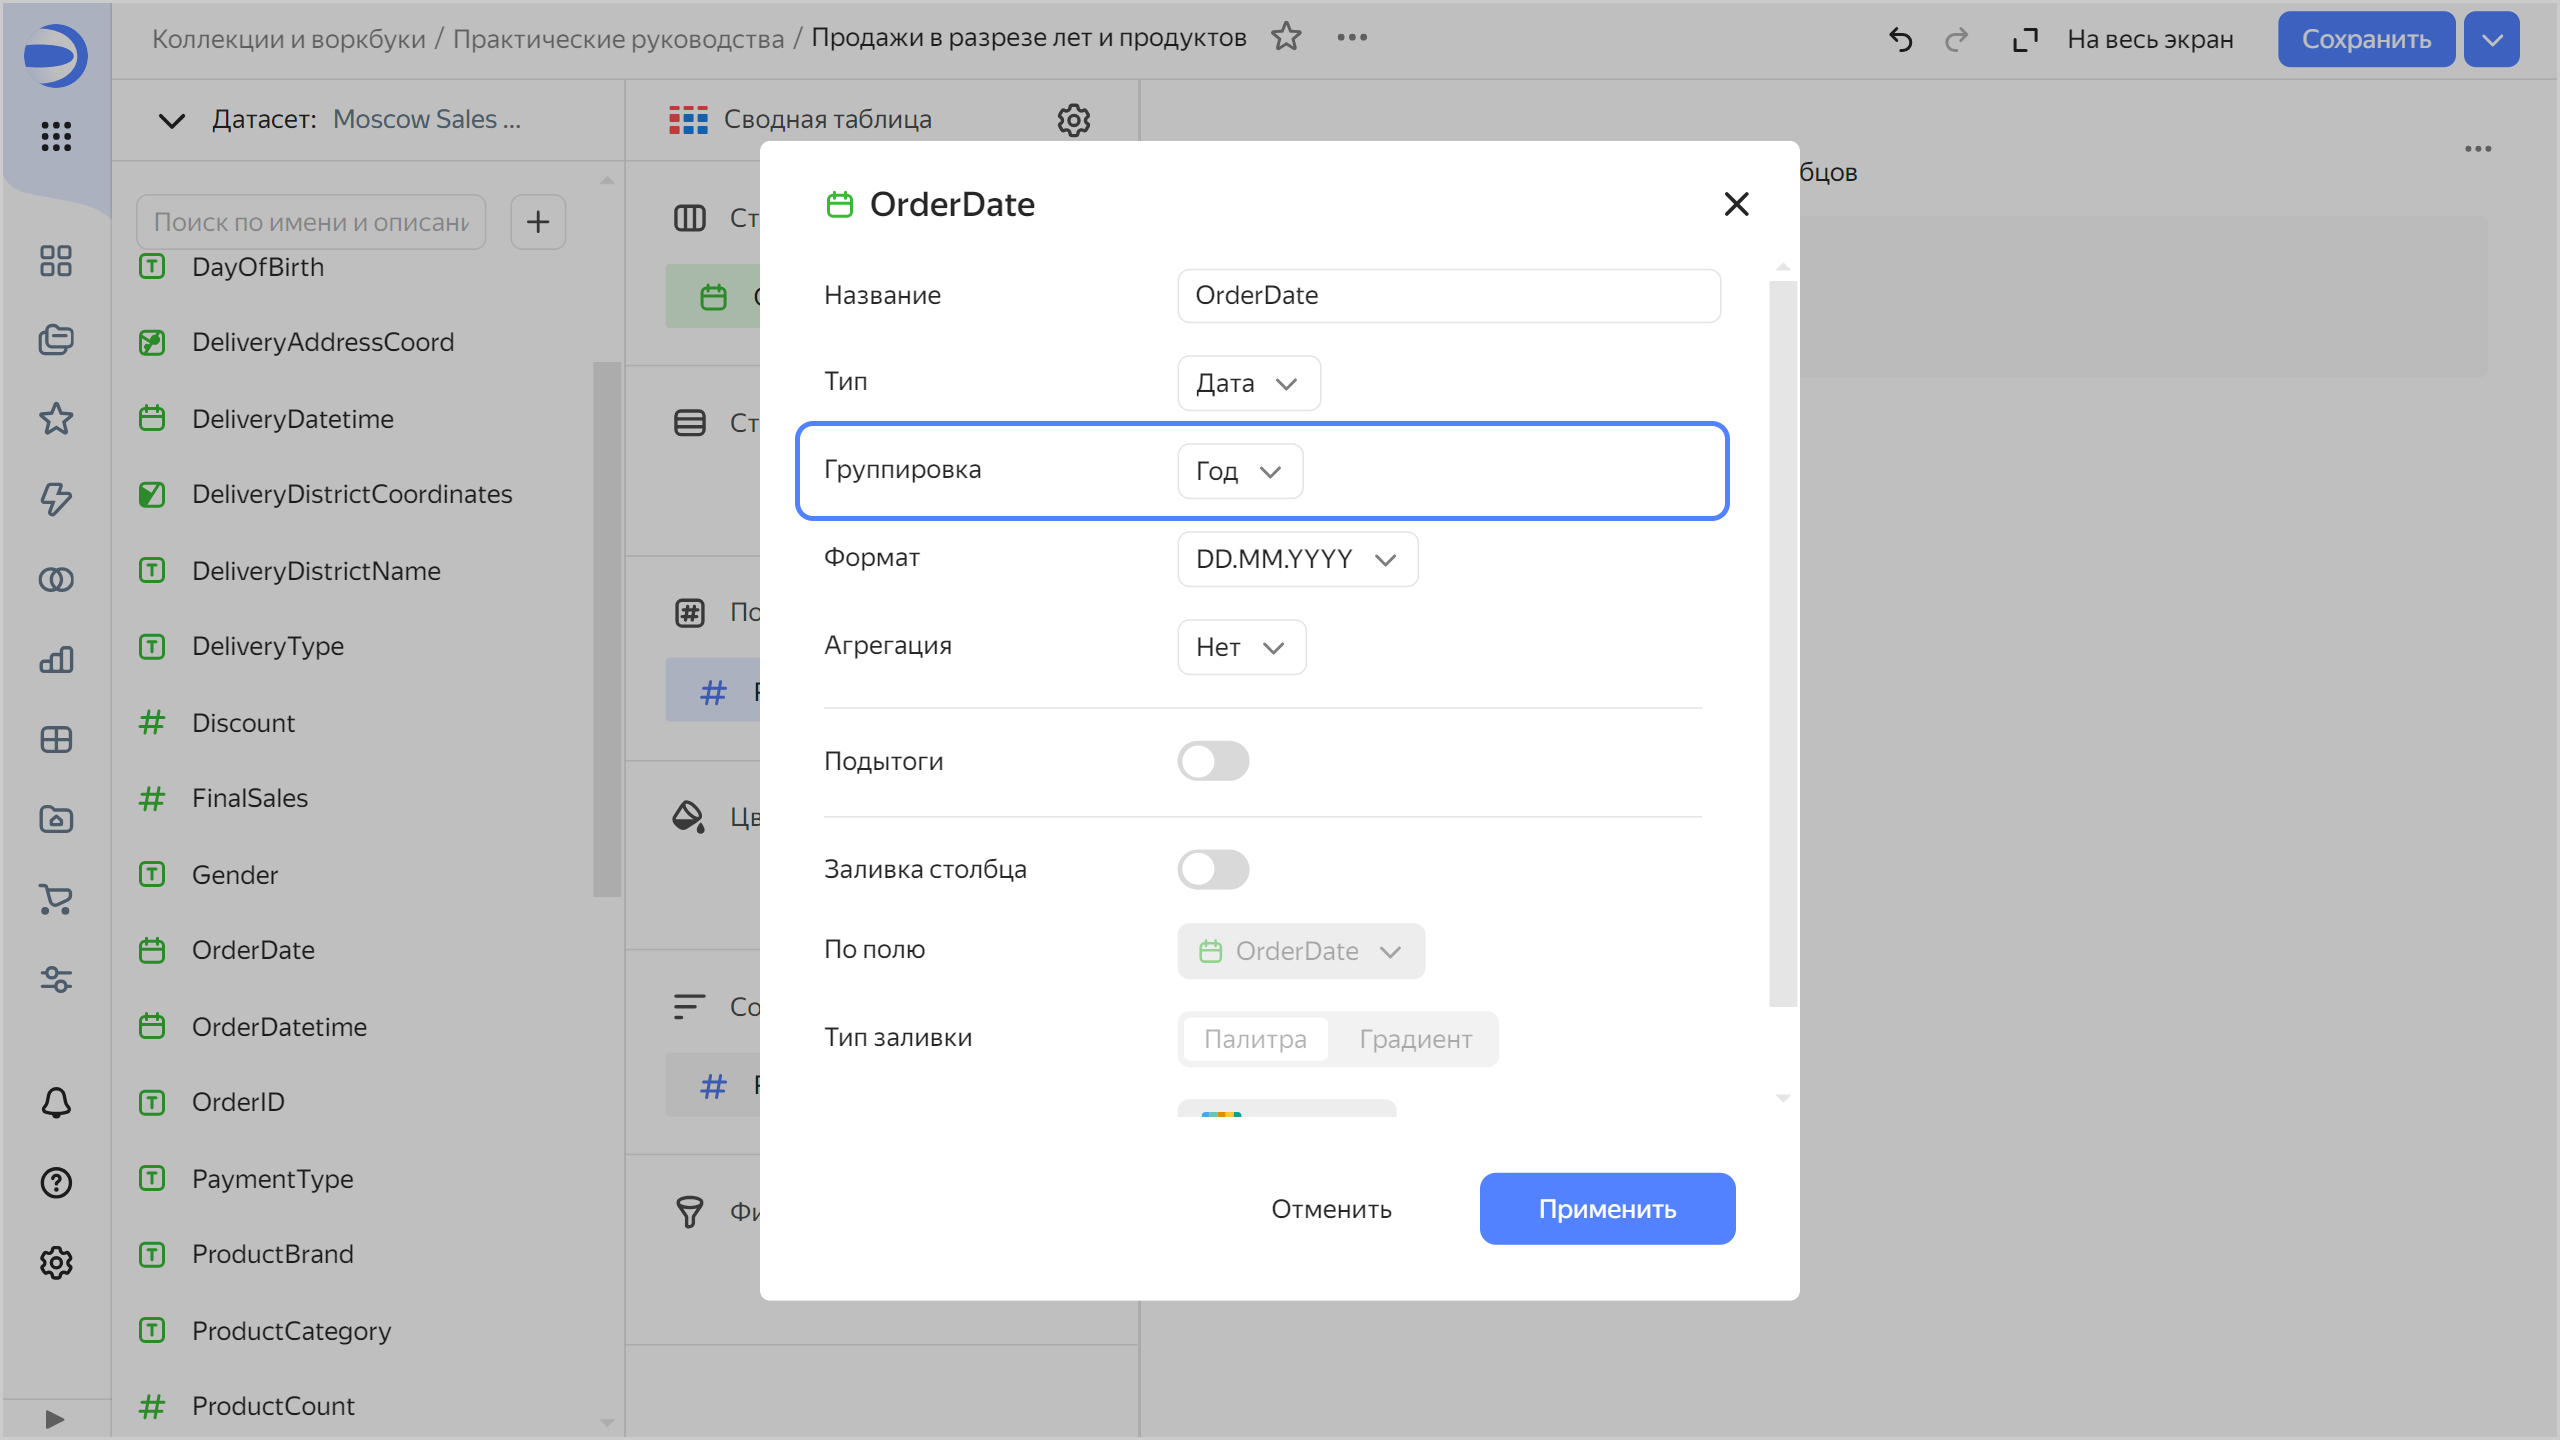Enable the Подытоги toggle
The image size is (2560, 1440).
tap(1212, 761)
